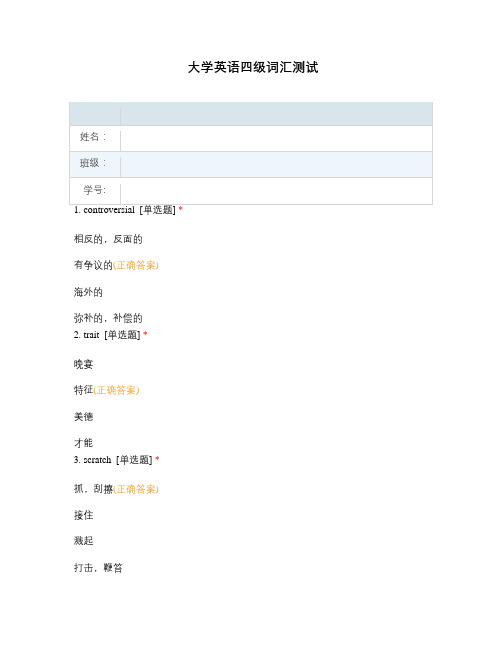The image size is (502, 649).
Task: Select answer 相反的，反面的 for question 1
Action: point(108,239)
